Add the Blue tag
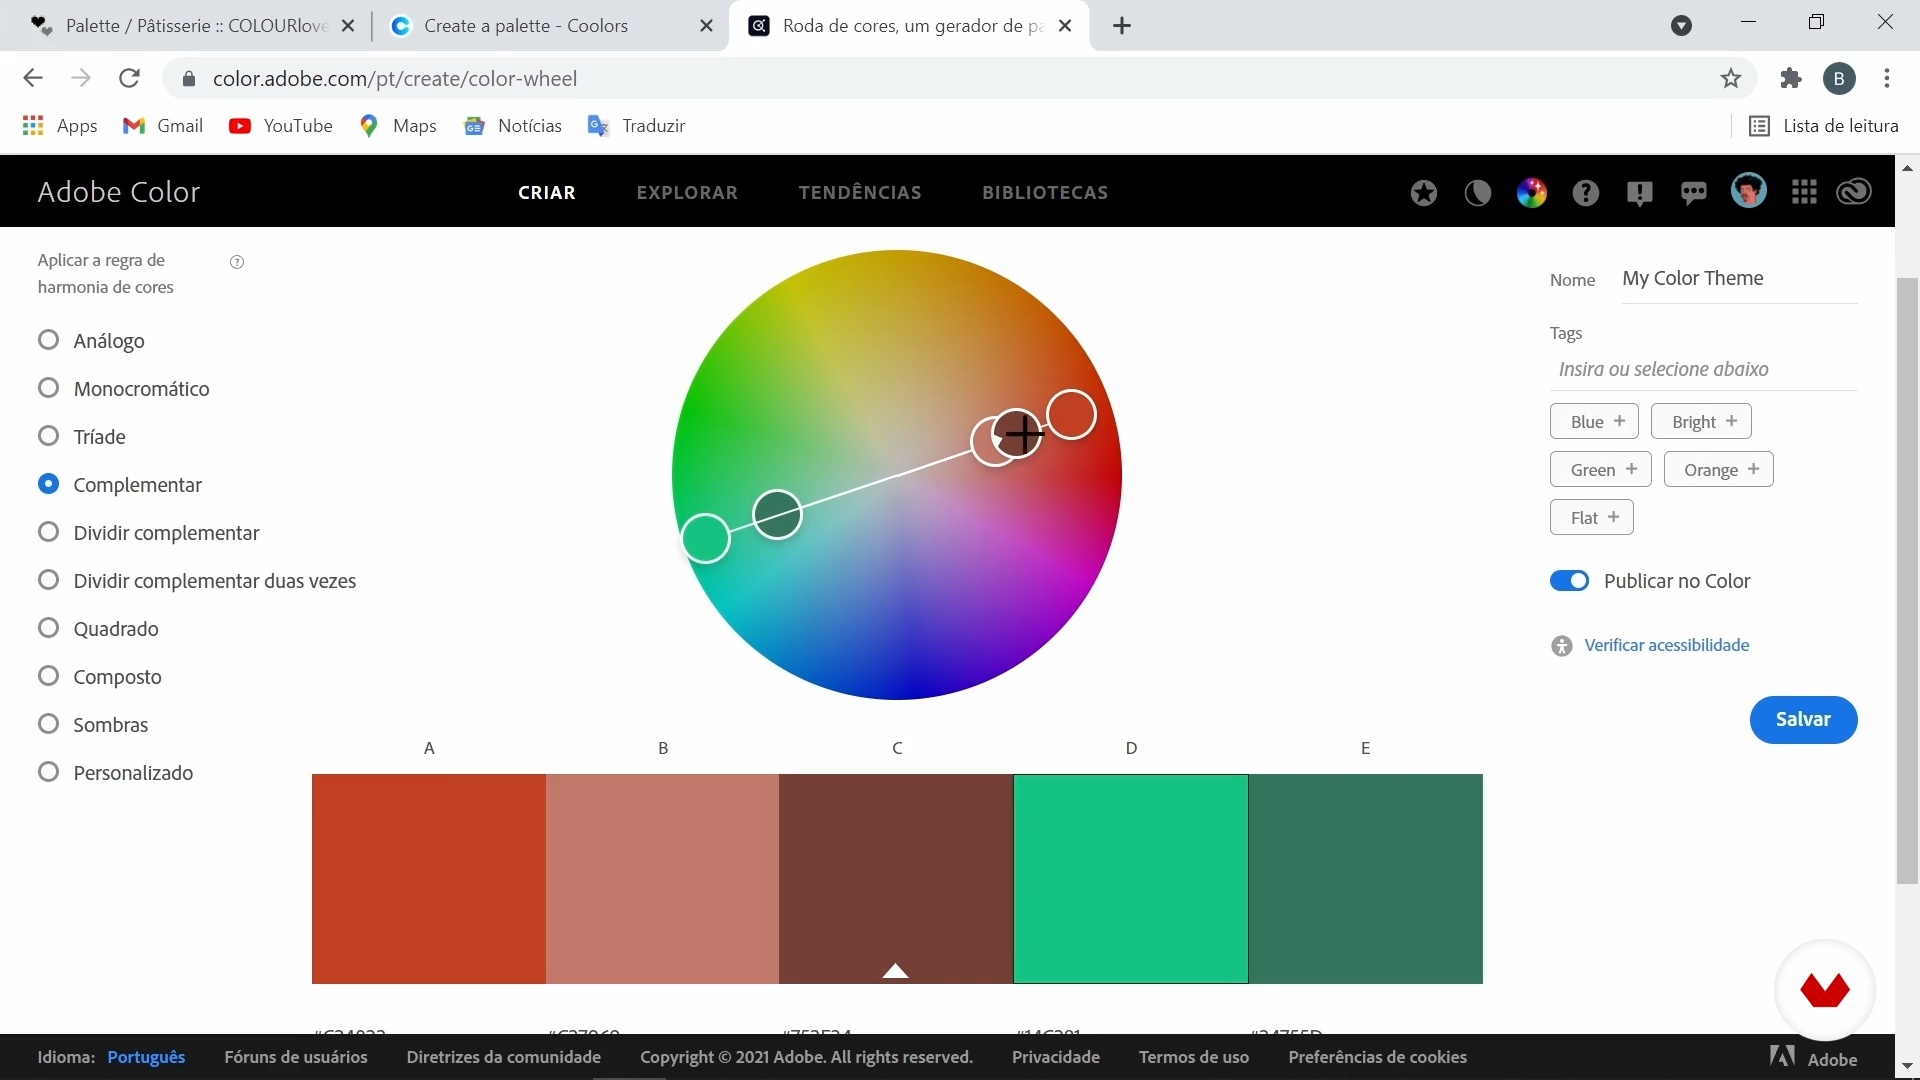This screenshot has height=1080, width=1920. [x=1594, y=421]
